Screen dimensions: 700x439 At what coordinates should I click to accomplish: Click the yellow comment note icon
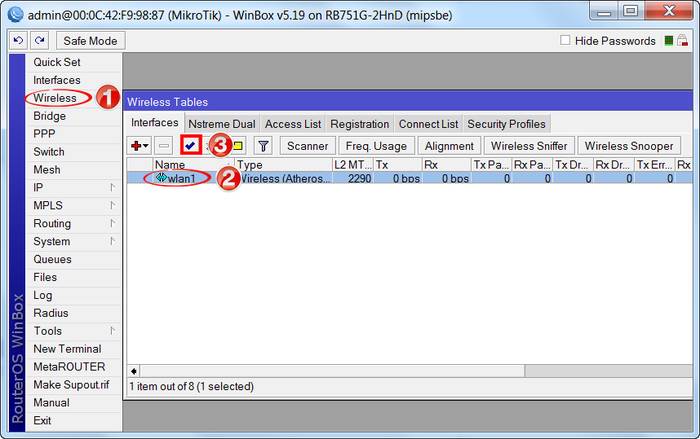tap(238, 146)
